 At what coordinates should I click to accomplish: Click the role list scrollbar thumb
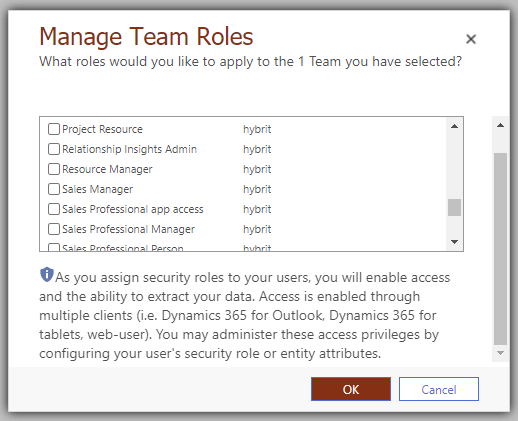click(x=454, y=207)
